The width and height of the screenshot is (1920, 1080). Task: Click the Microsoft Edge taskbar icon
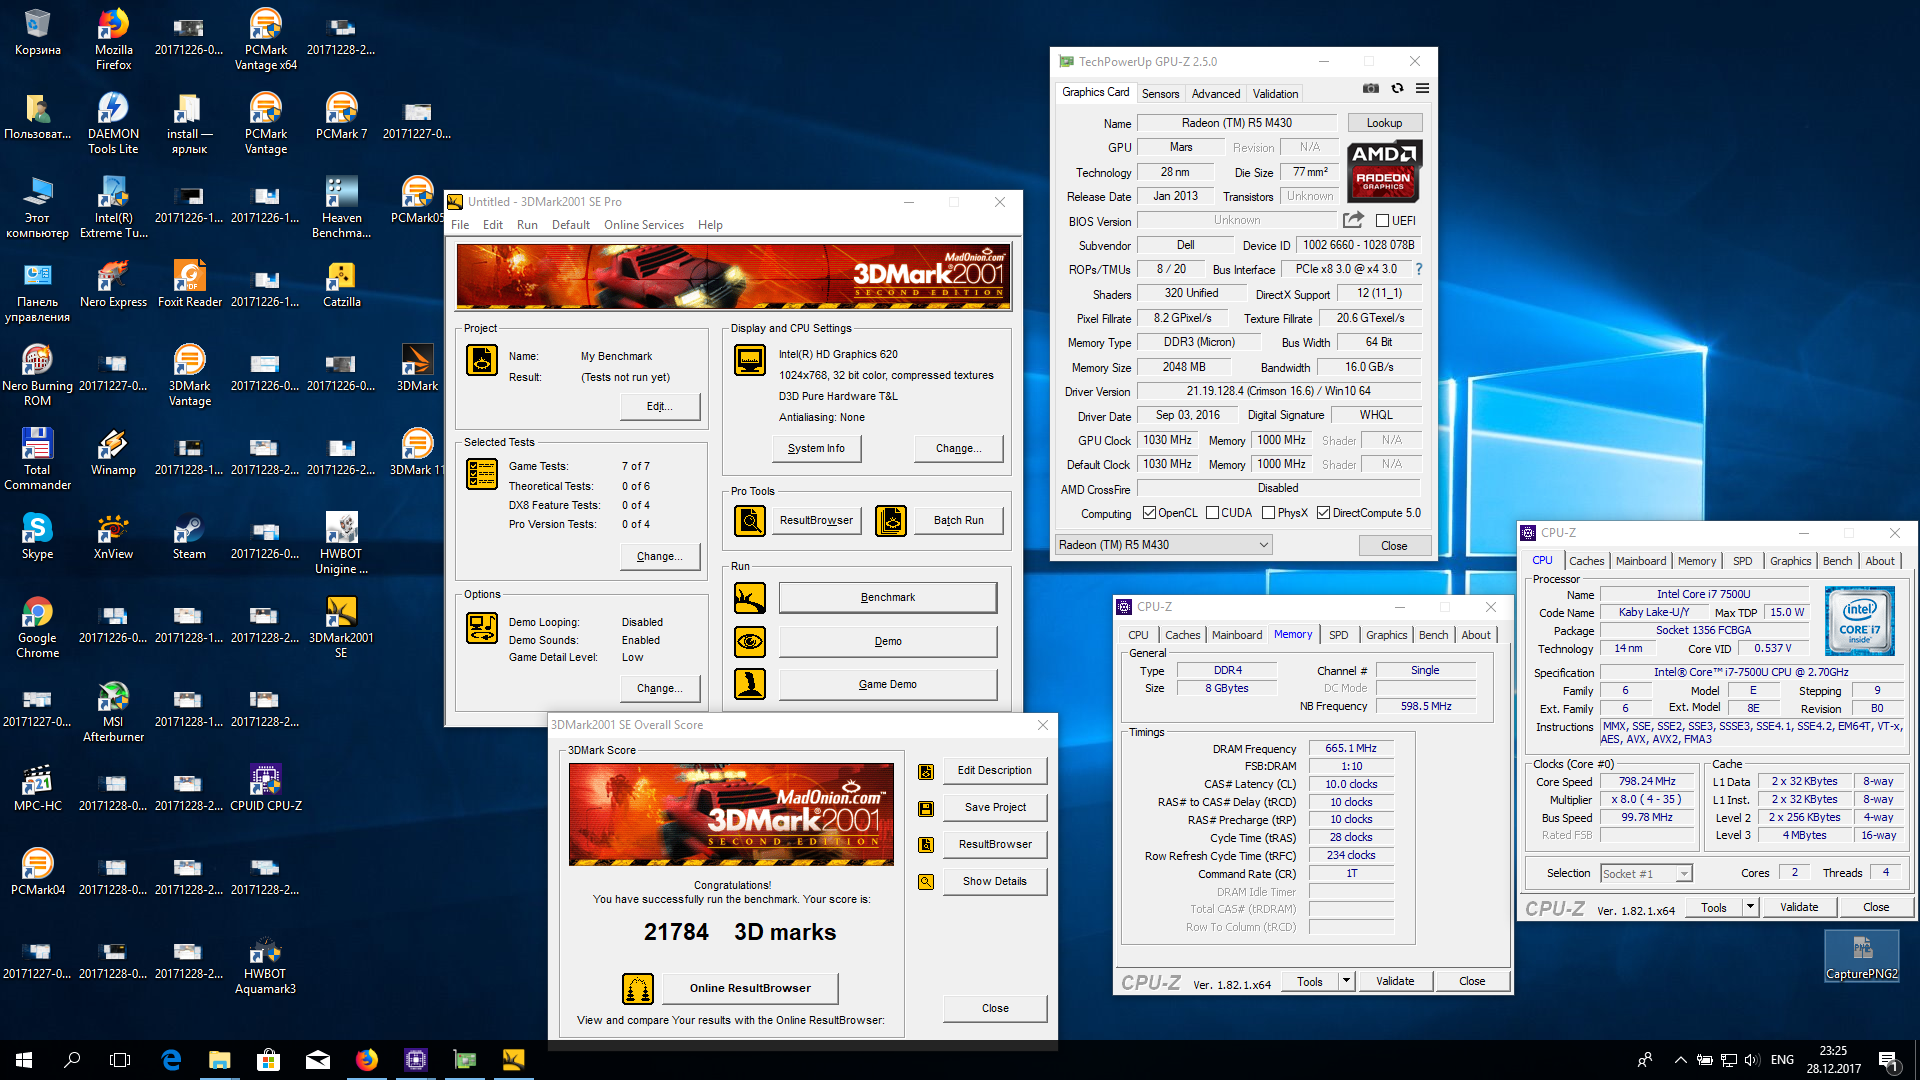[x=171, y=1060]
